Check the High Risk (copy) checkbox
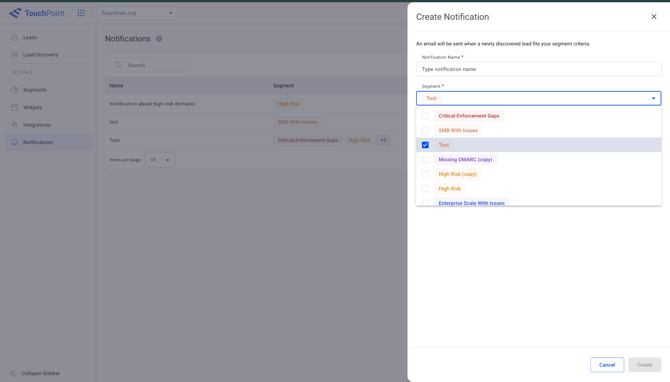The height and width of the screenshot is (382, 670). point(425,174)
